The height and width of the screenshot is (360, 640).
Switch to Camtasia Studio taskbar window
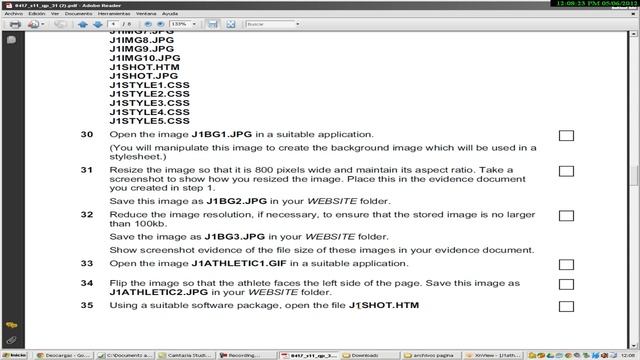pos(185,356)
